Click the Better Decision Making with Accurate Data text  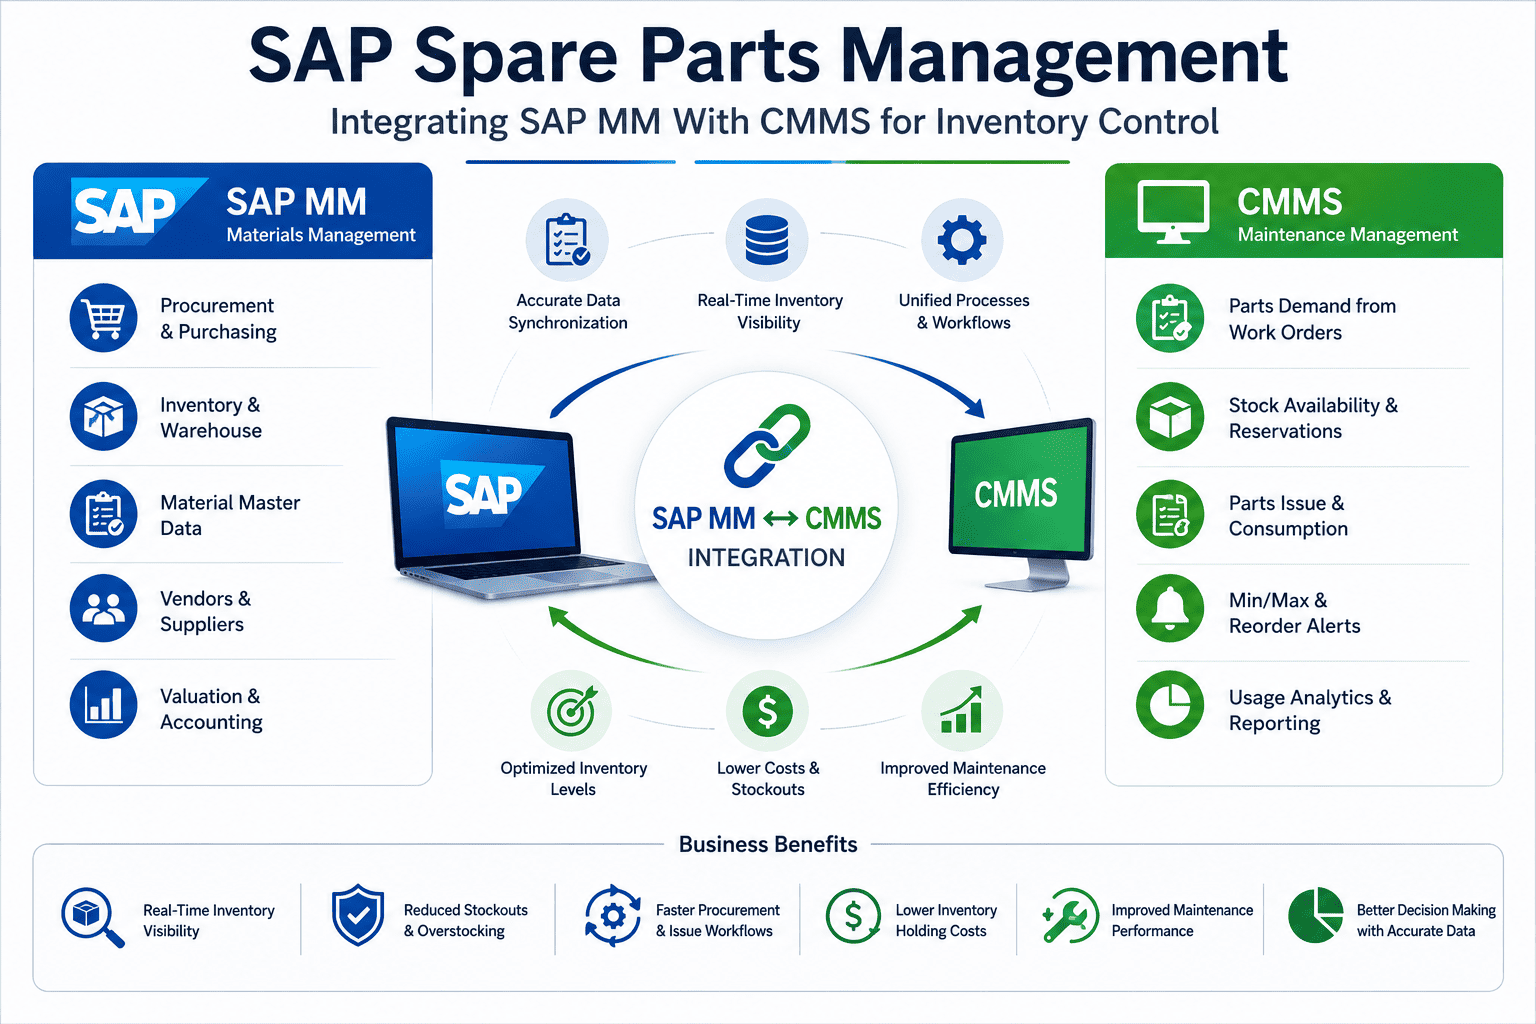(1426, 920)
